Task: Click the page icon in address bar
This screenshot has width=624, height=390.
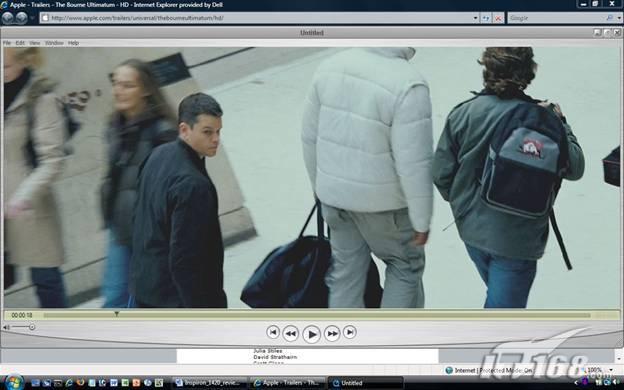Action: click(x=45, y=18)
